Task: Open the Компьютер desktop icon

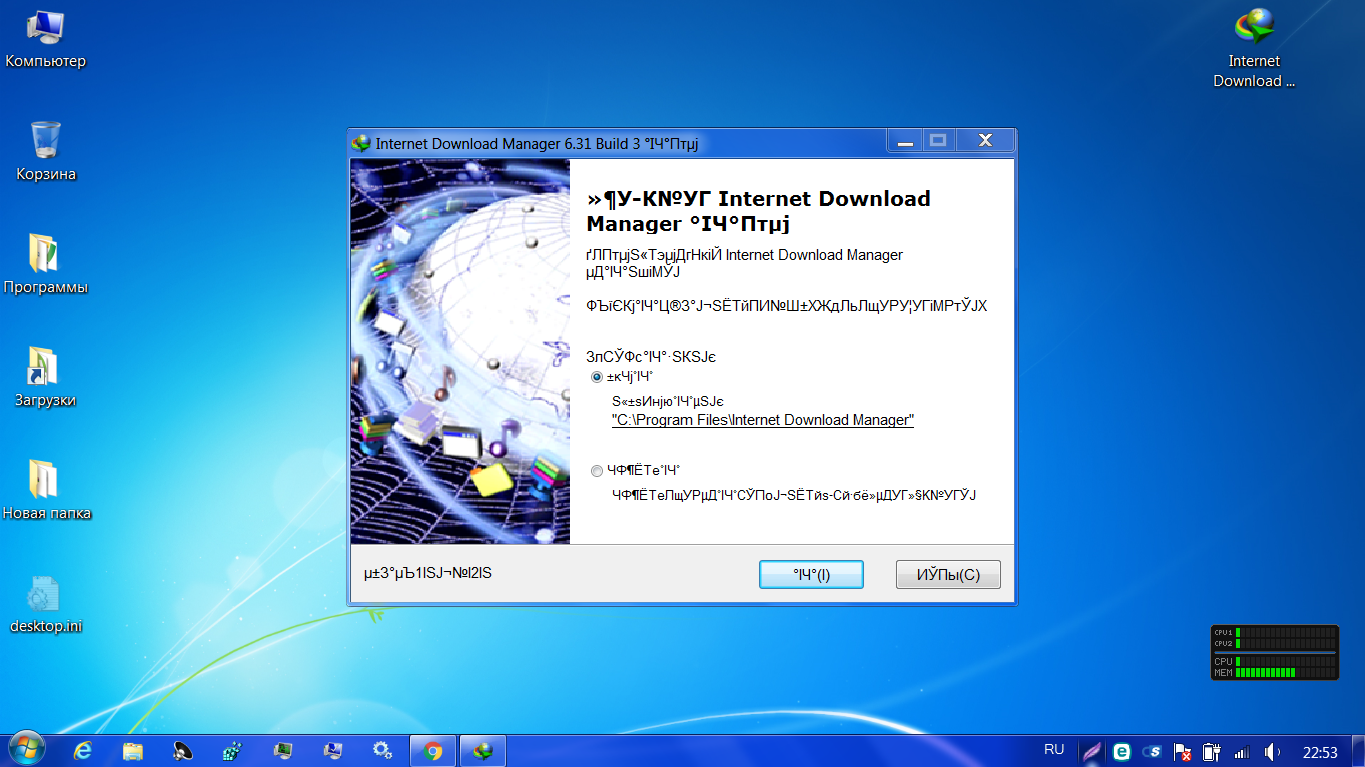Action: tap(46, 41)
